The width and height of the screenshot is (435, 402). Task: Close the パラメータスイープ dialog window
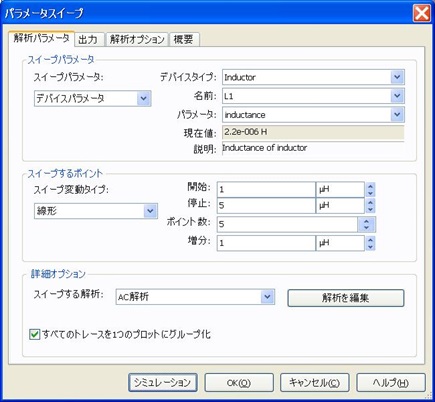click(422, 13)
